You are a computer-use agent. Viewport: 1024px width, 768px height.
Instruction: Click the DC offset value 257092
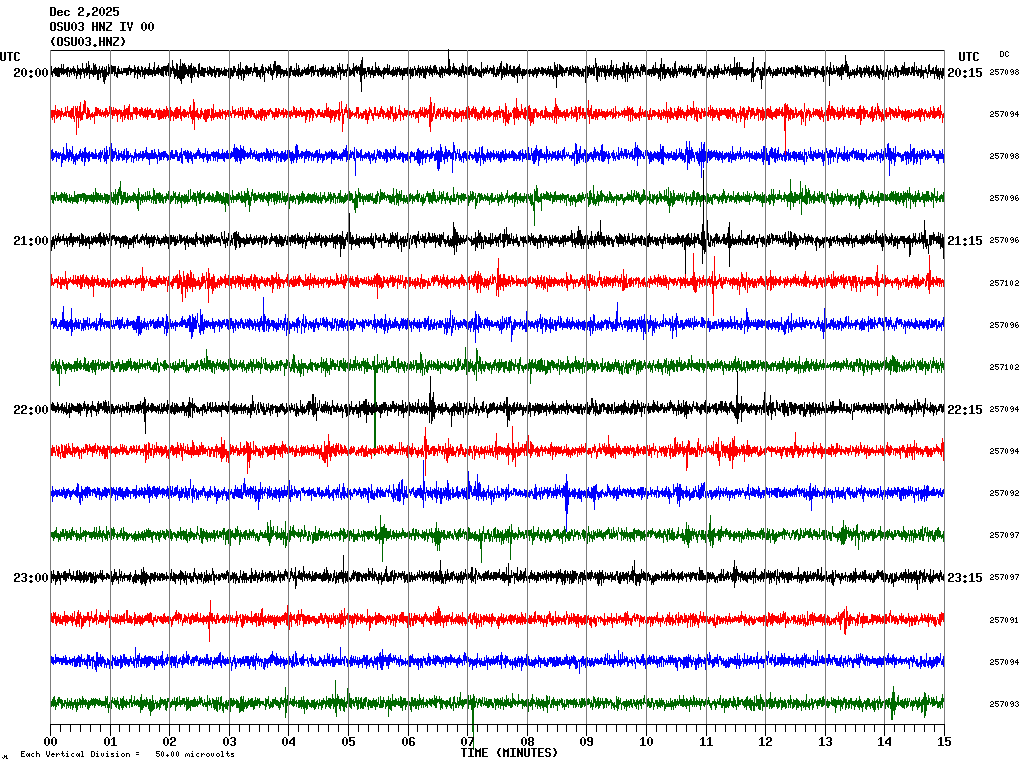click(x=1004, y=493)
